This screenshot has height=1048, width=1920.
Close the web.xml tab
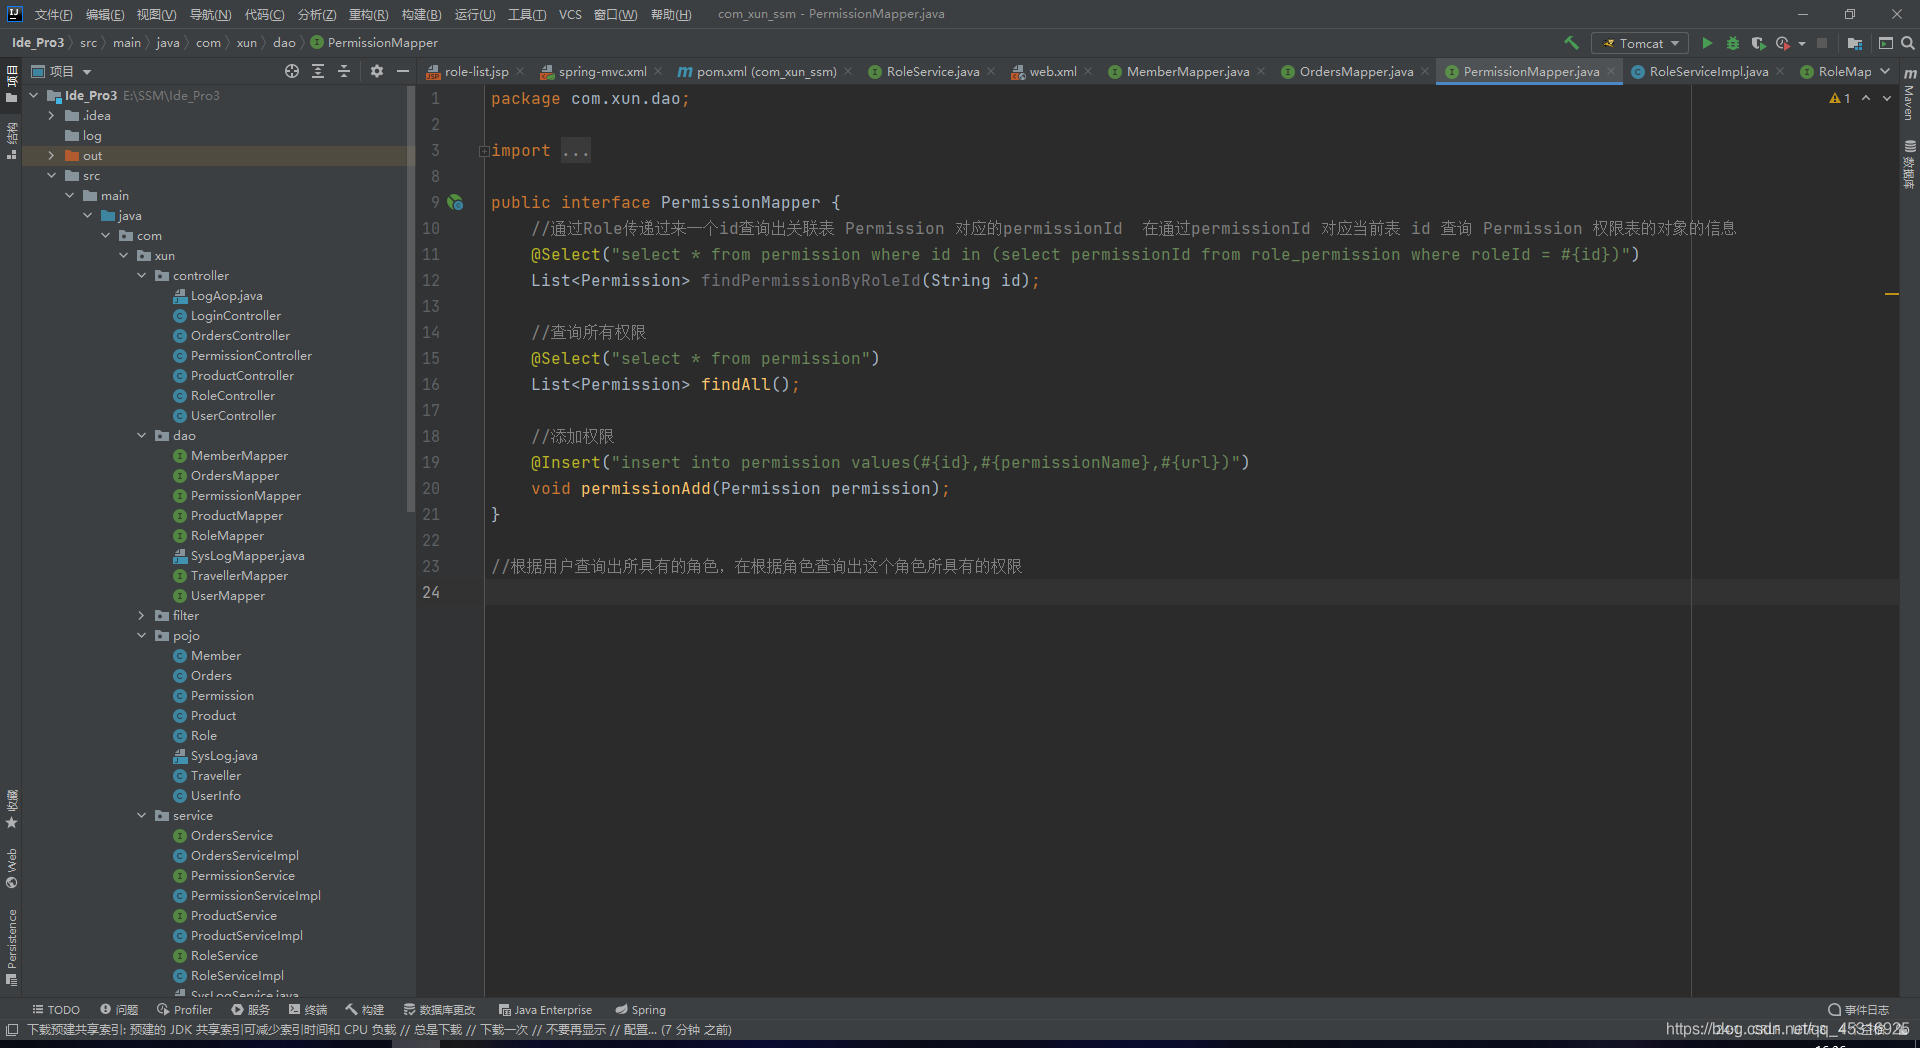tap(1087, 72)
